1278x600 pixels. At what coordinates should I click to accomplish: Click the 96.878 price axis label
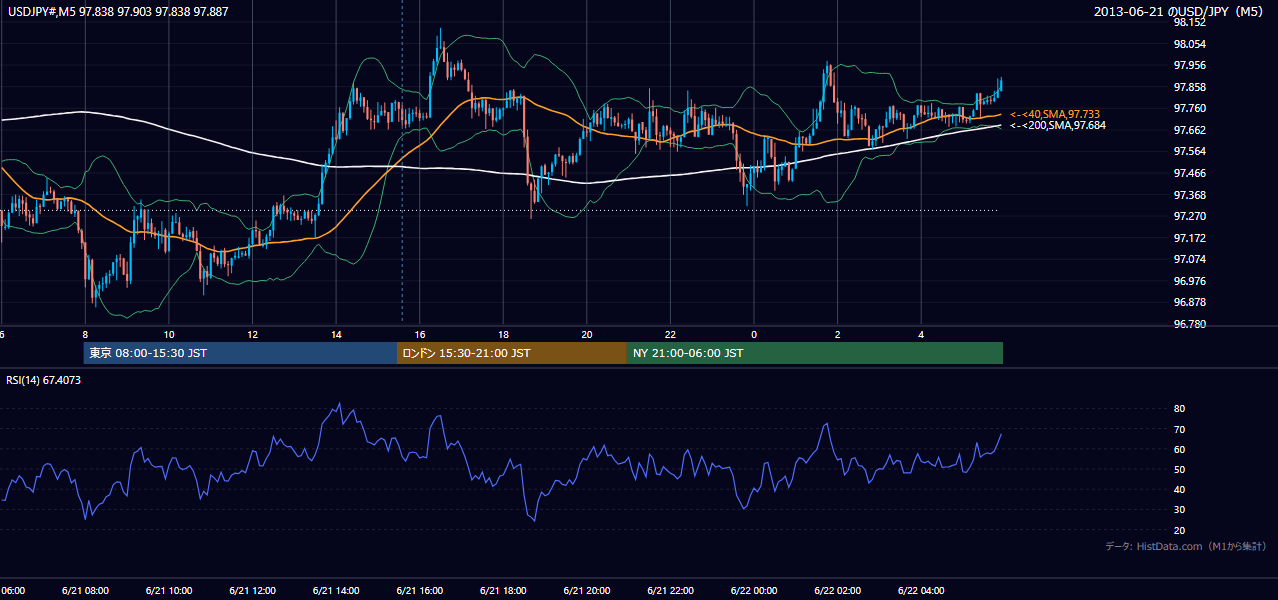tap(1190, 302)
